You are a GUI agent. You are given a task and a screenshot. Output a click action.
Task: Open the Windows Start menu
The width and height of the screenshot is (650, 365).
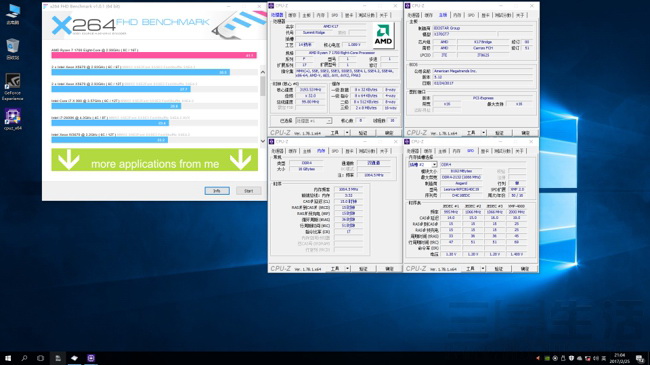8,358
